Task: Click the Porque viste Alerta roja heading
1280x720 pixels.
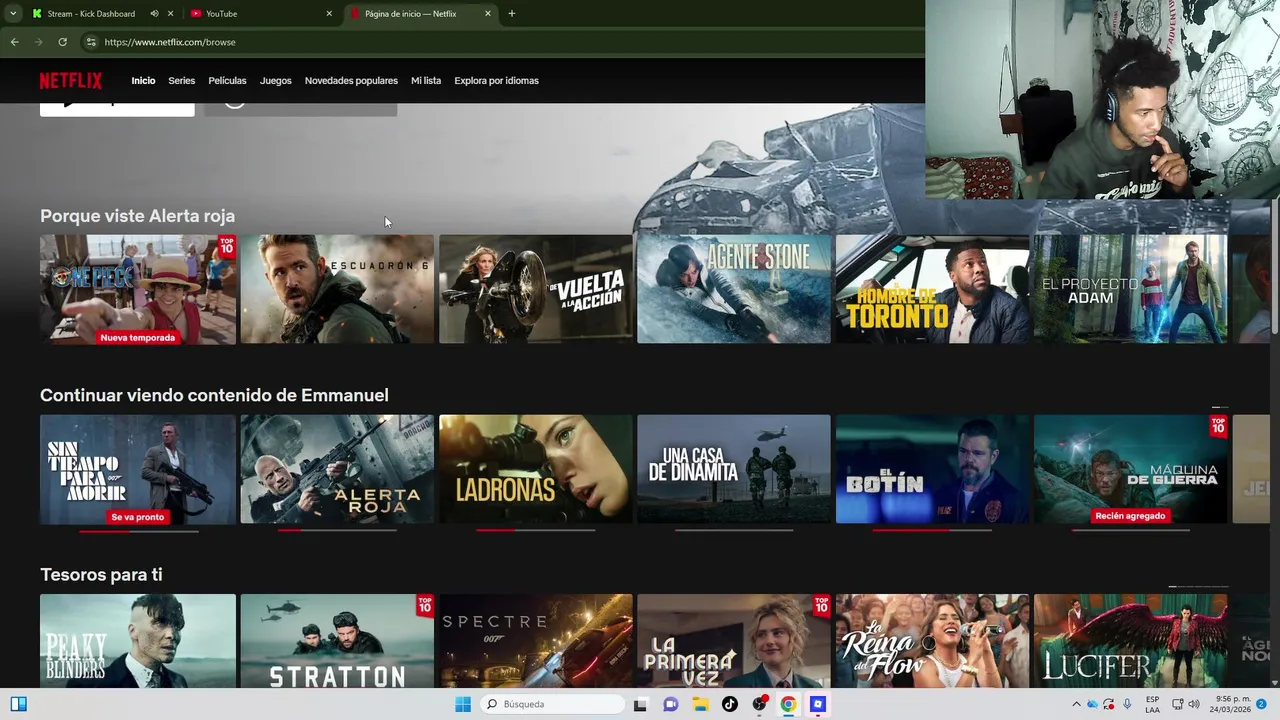Action: 138,216
